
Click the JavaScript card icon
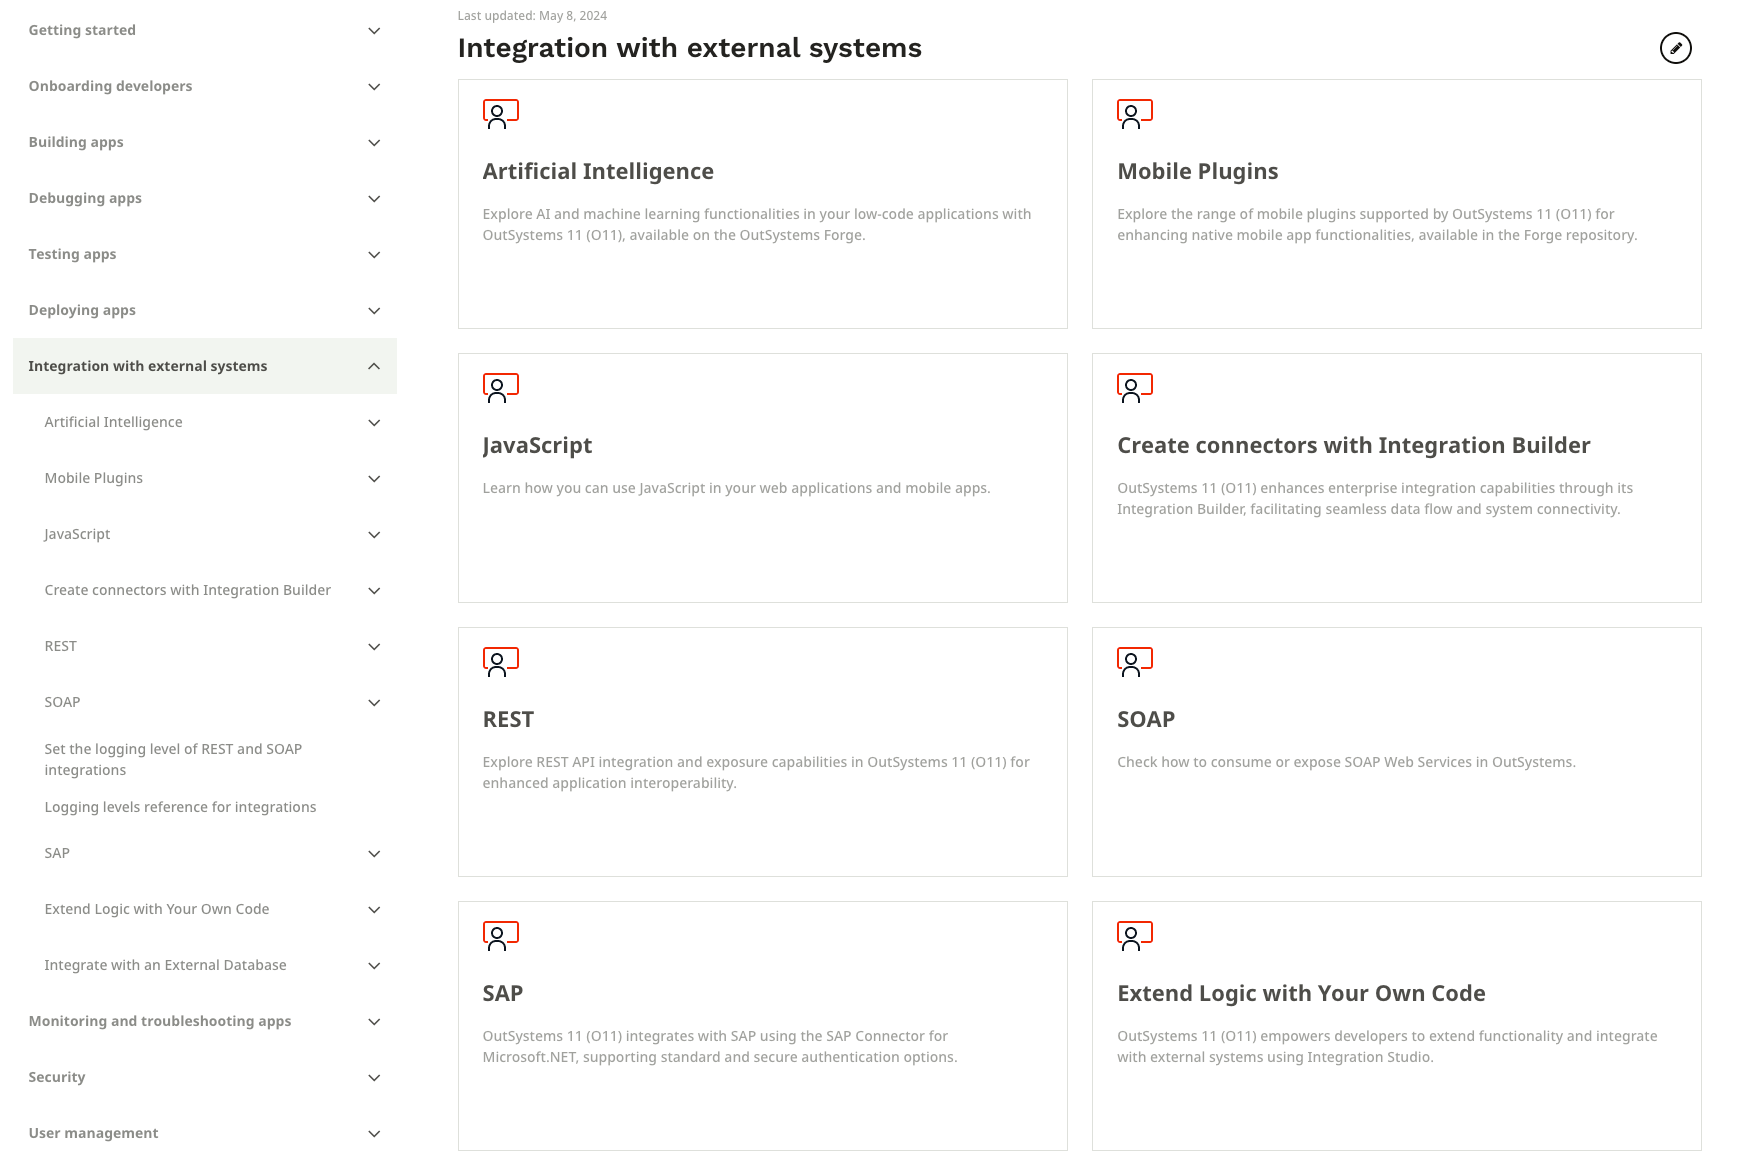[500, 388]
